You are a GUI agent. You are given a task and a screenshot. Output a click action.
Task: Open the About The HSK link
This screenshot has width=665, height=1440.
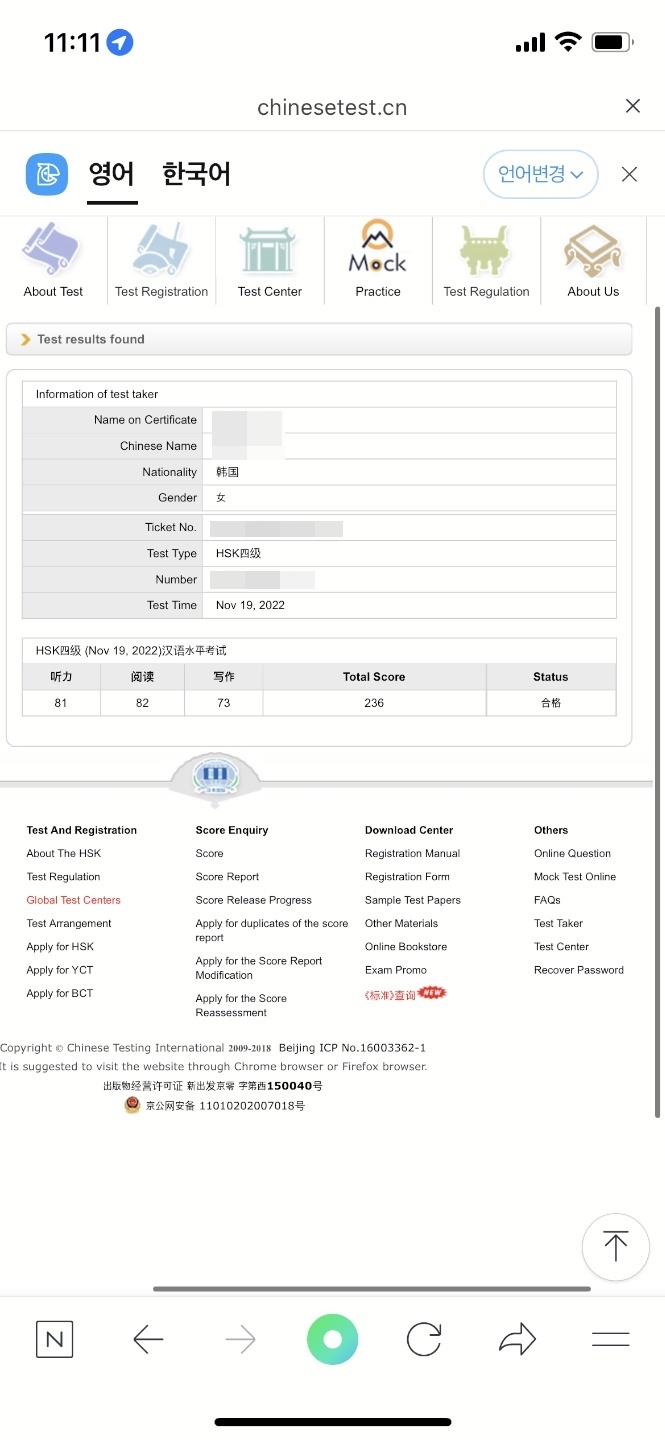tap(64, 854)
